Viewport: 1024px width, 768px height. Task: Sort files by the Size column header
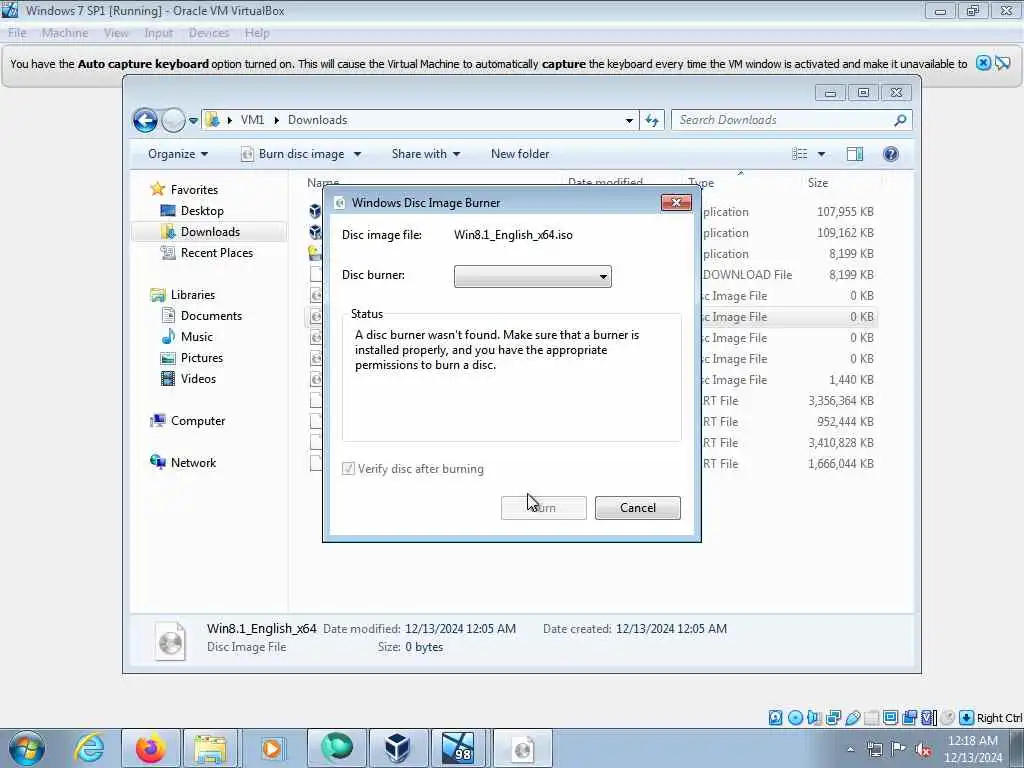coord(818,183)
